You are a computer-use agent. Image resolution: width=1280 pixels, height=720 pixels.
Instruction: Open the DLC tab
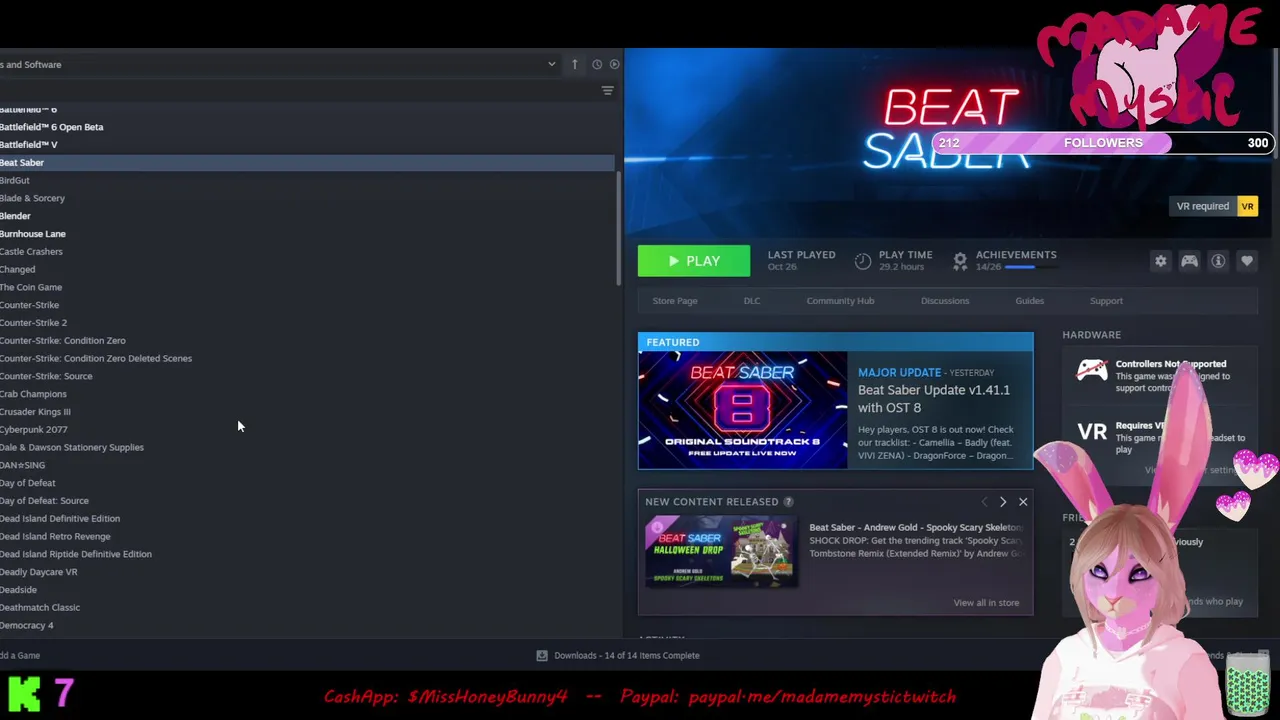tap(752, 301)
